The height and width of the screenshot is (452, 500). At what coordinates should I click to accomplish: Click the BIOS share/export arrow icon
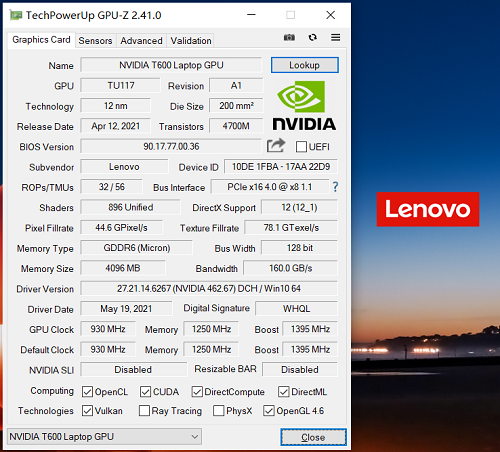(x=276, y=145)
